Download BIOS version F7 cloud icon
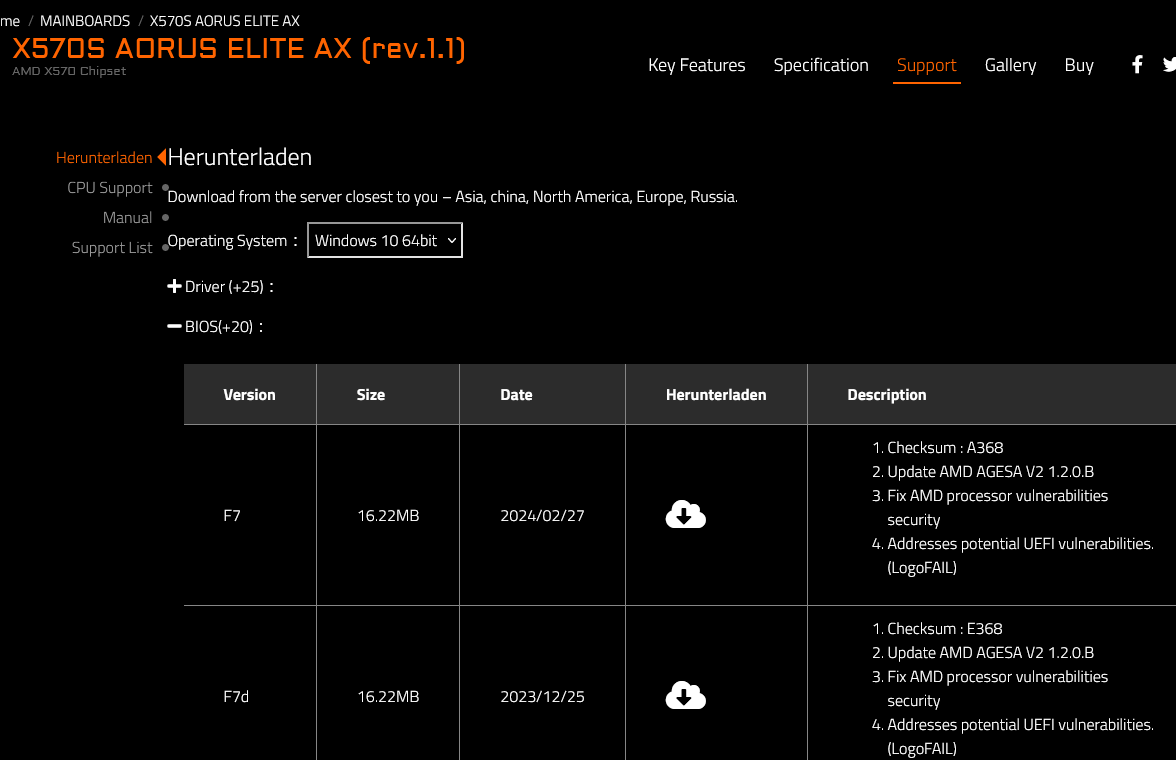Image resolution: width=1176 pixels, height=760 pixels. [x=686, y=515]
